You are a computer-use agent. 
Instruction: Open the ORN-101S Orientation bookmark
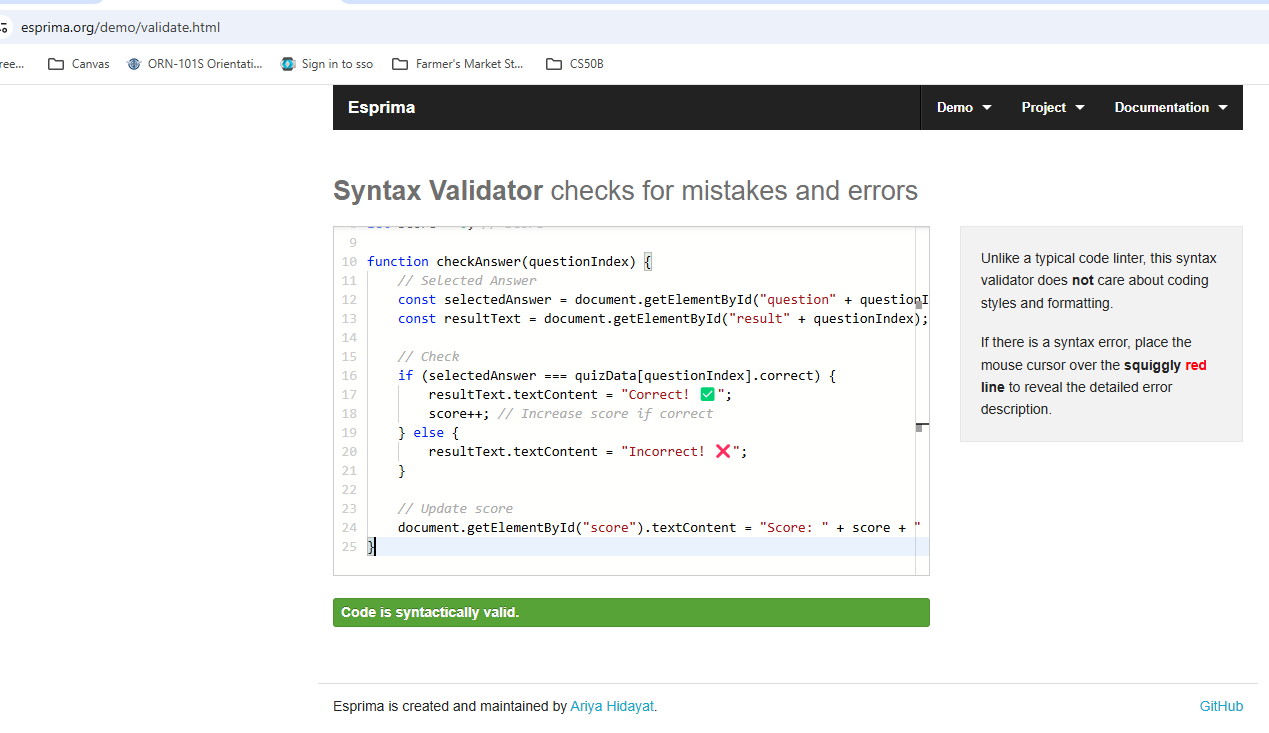click(195, 64)
